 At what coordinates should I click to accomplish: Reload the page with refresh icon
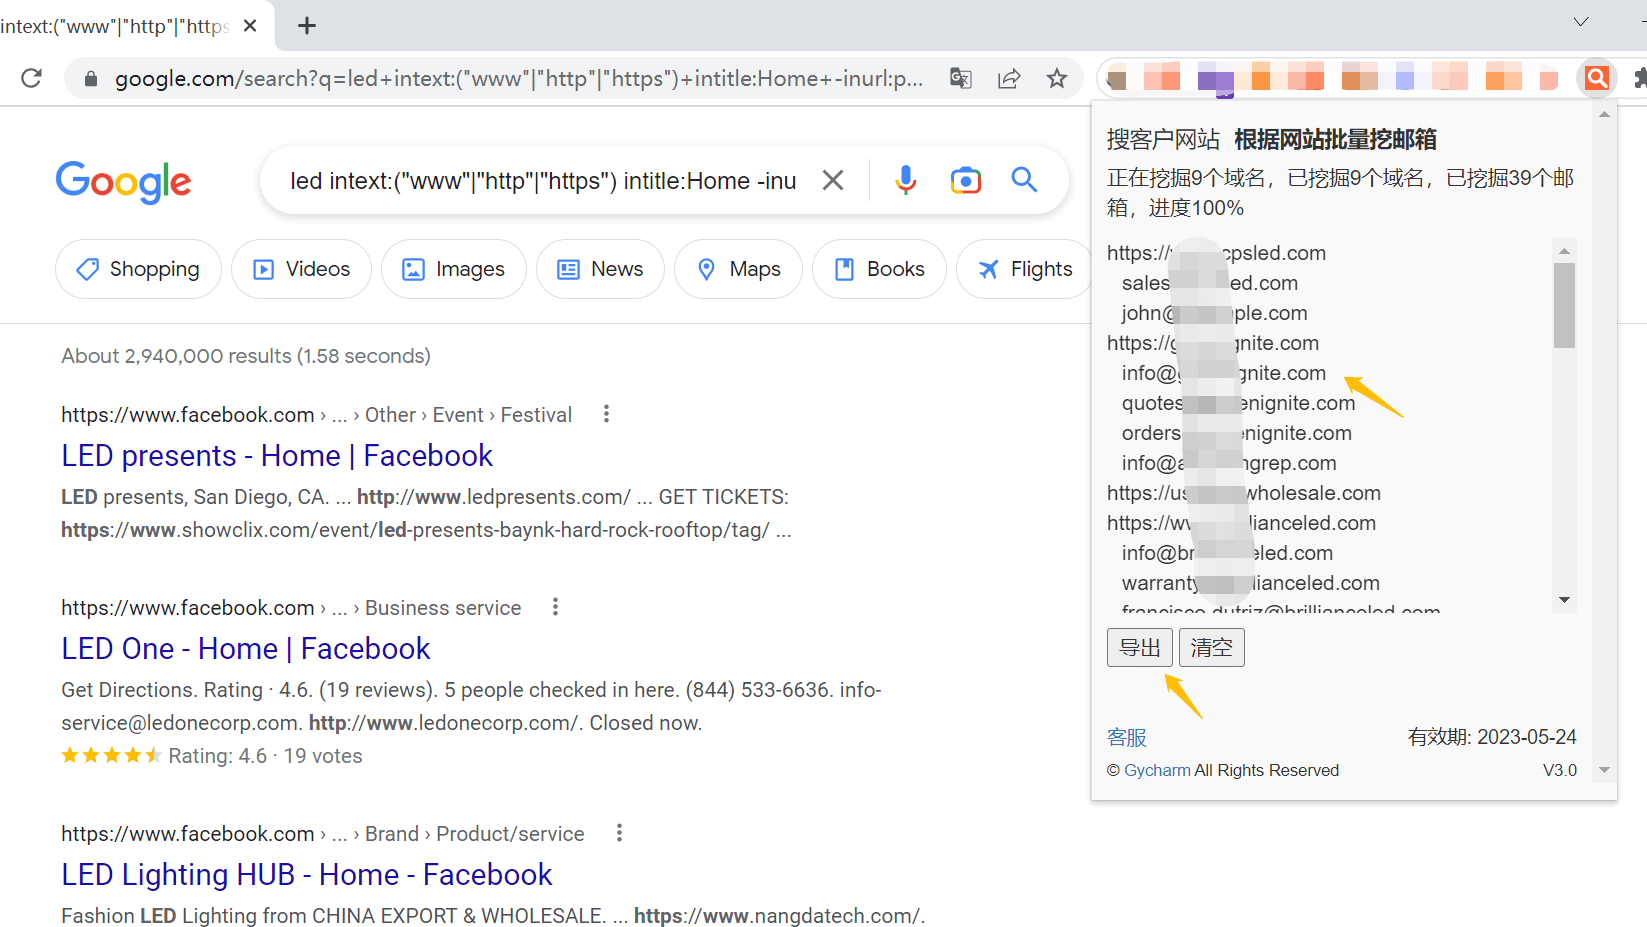click(32, 78)
